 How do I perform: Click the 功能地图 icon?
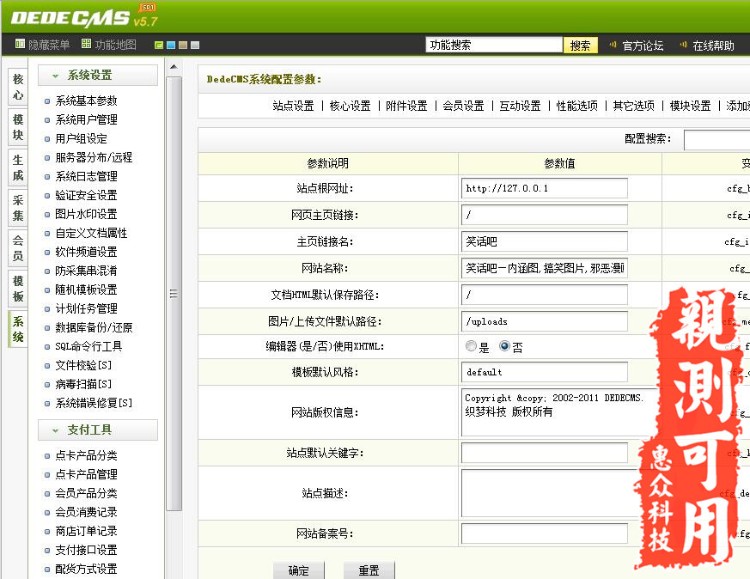pyautogui.click(x=86, y=44)
